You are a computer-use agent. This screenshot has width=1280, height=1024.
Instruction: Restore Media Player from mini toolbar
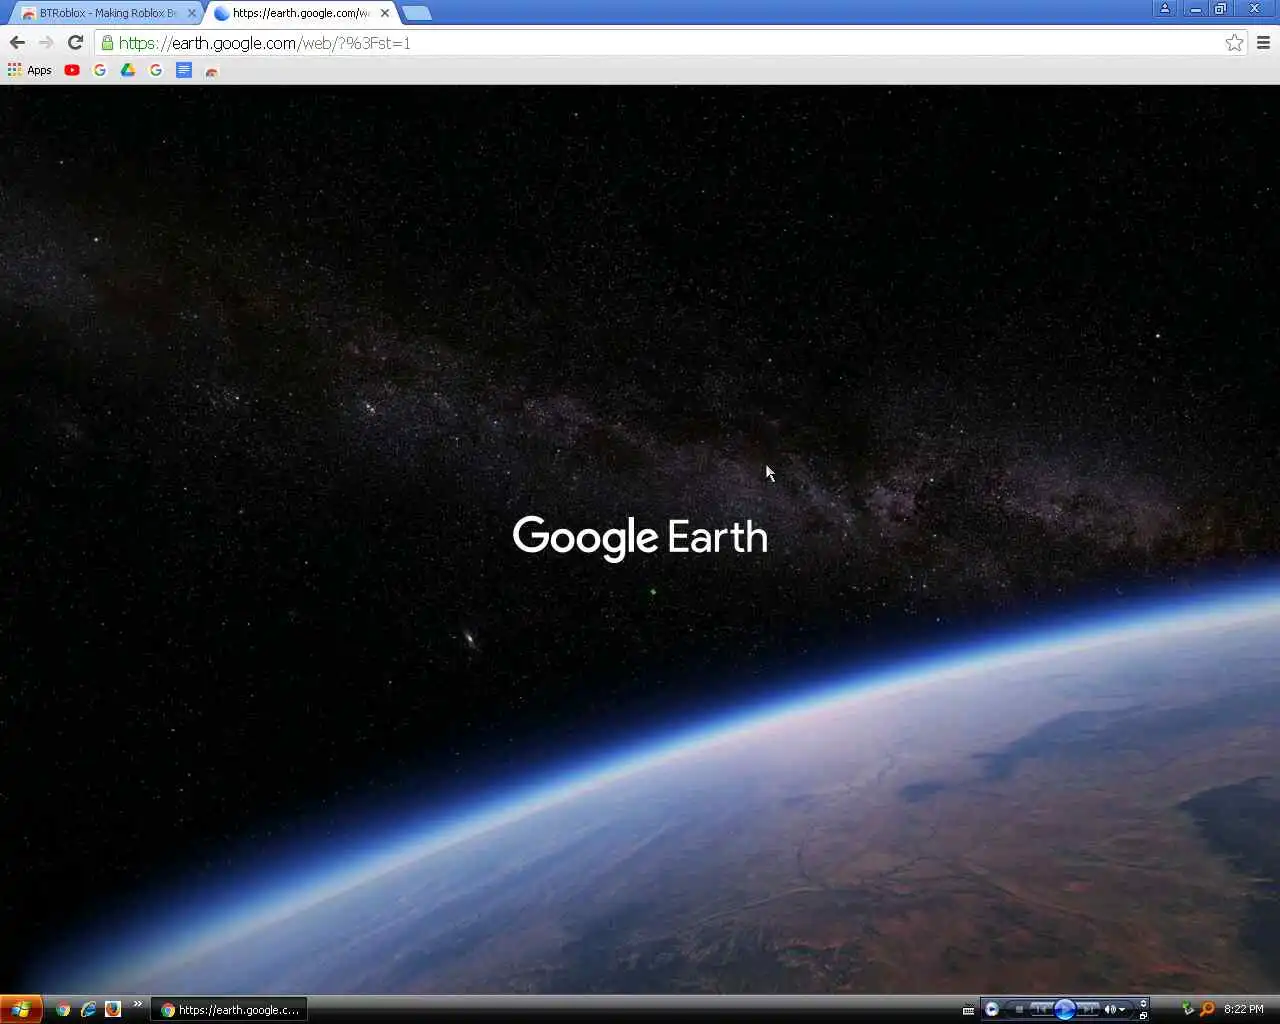(x=1144, y=1015)
